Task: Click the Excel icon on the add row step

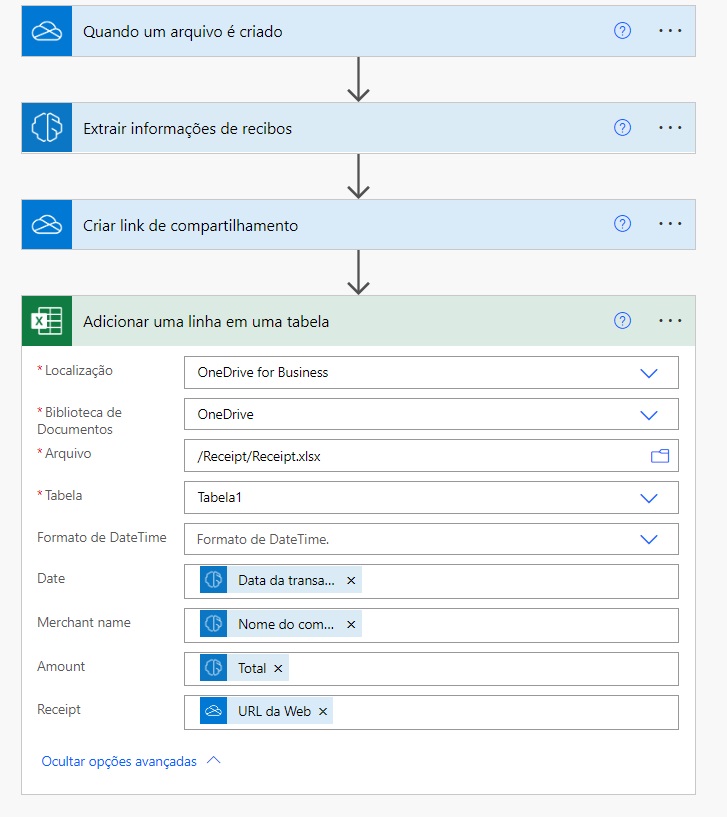Action: 47,321
